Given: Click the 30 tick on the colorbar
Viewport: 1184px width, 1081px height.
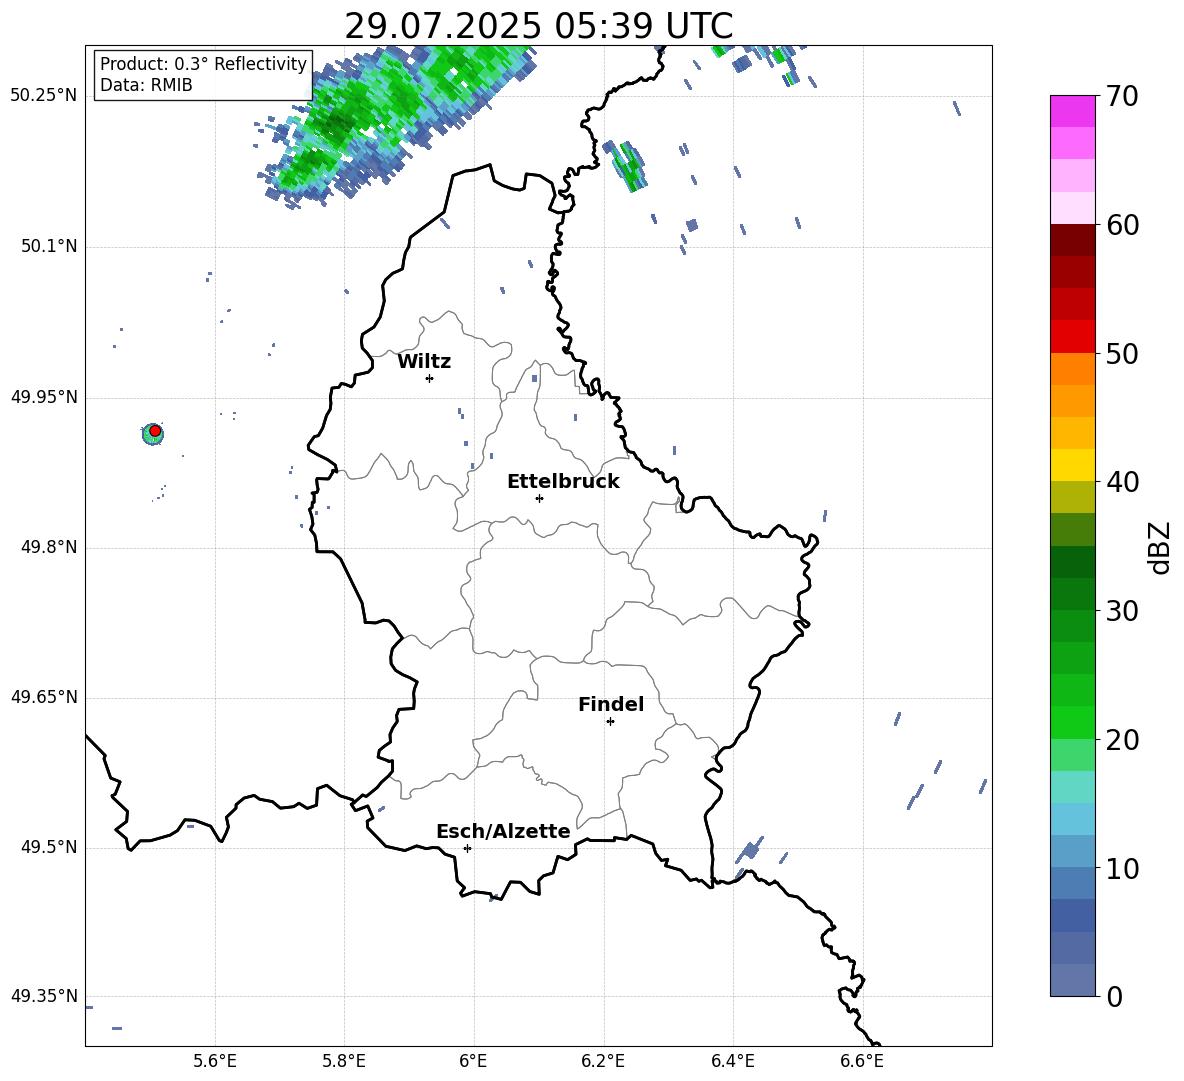Looking at the screenshot, I should pyautogui.click(x=1121, y=611).
